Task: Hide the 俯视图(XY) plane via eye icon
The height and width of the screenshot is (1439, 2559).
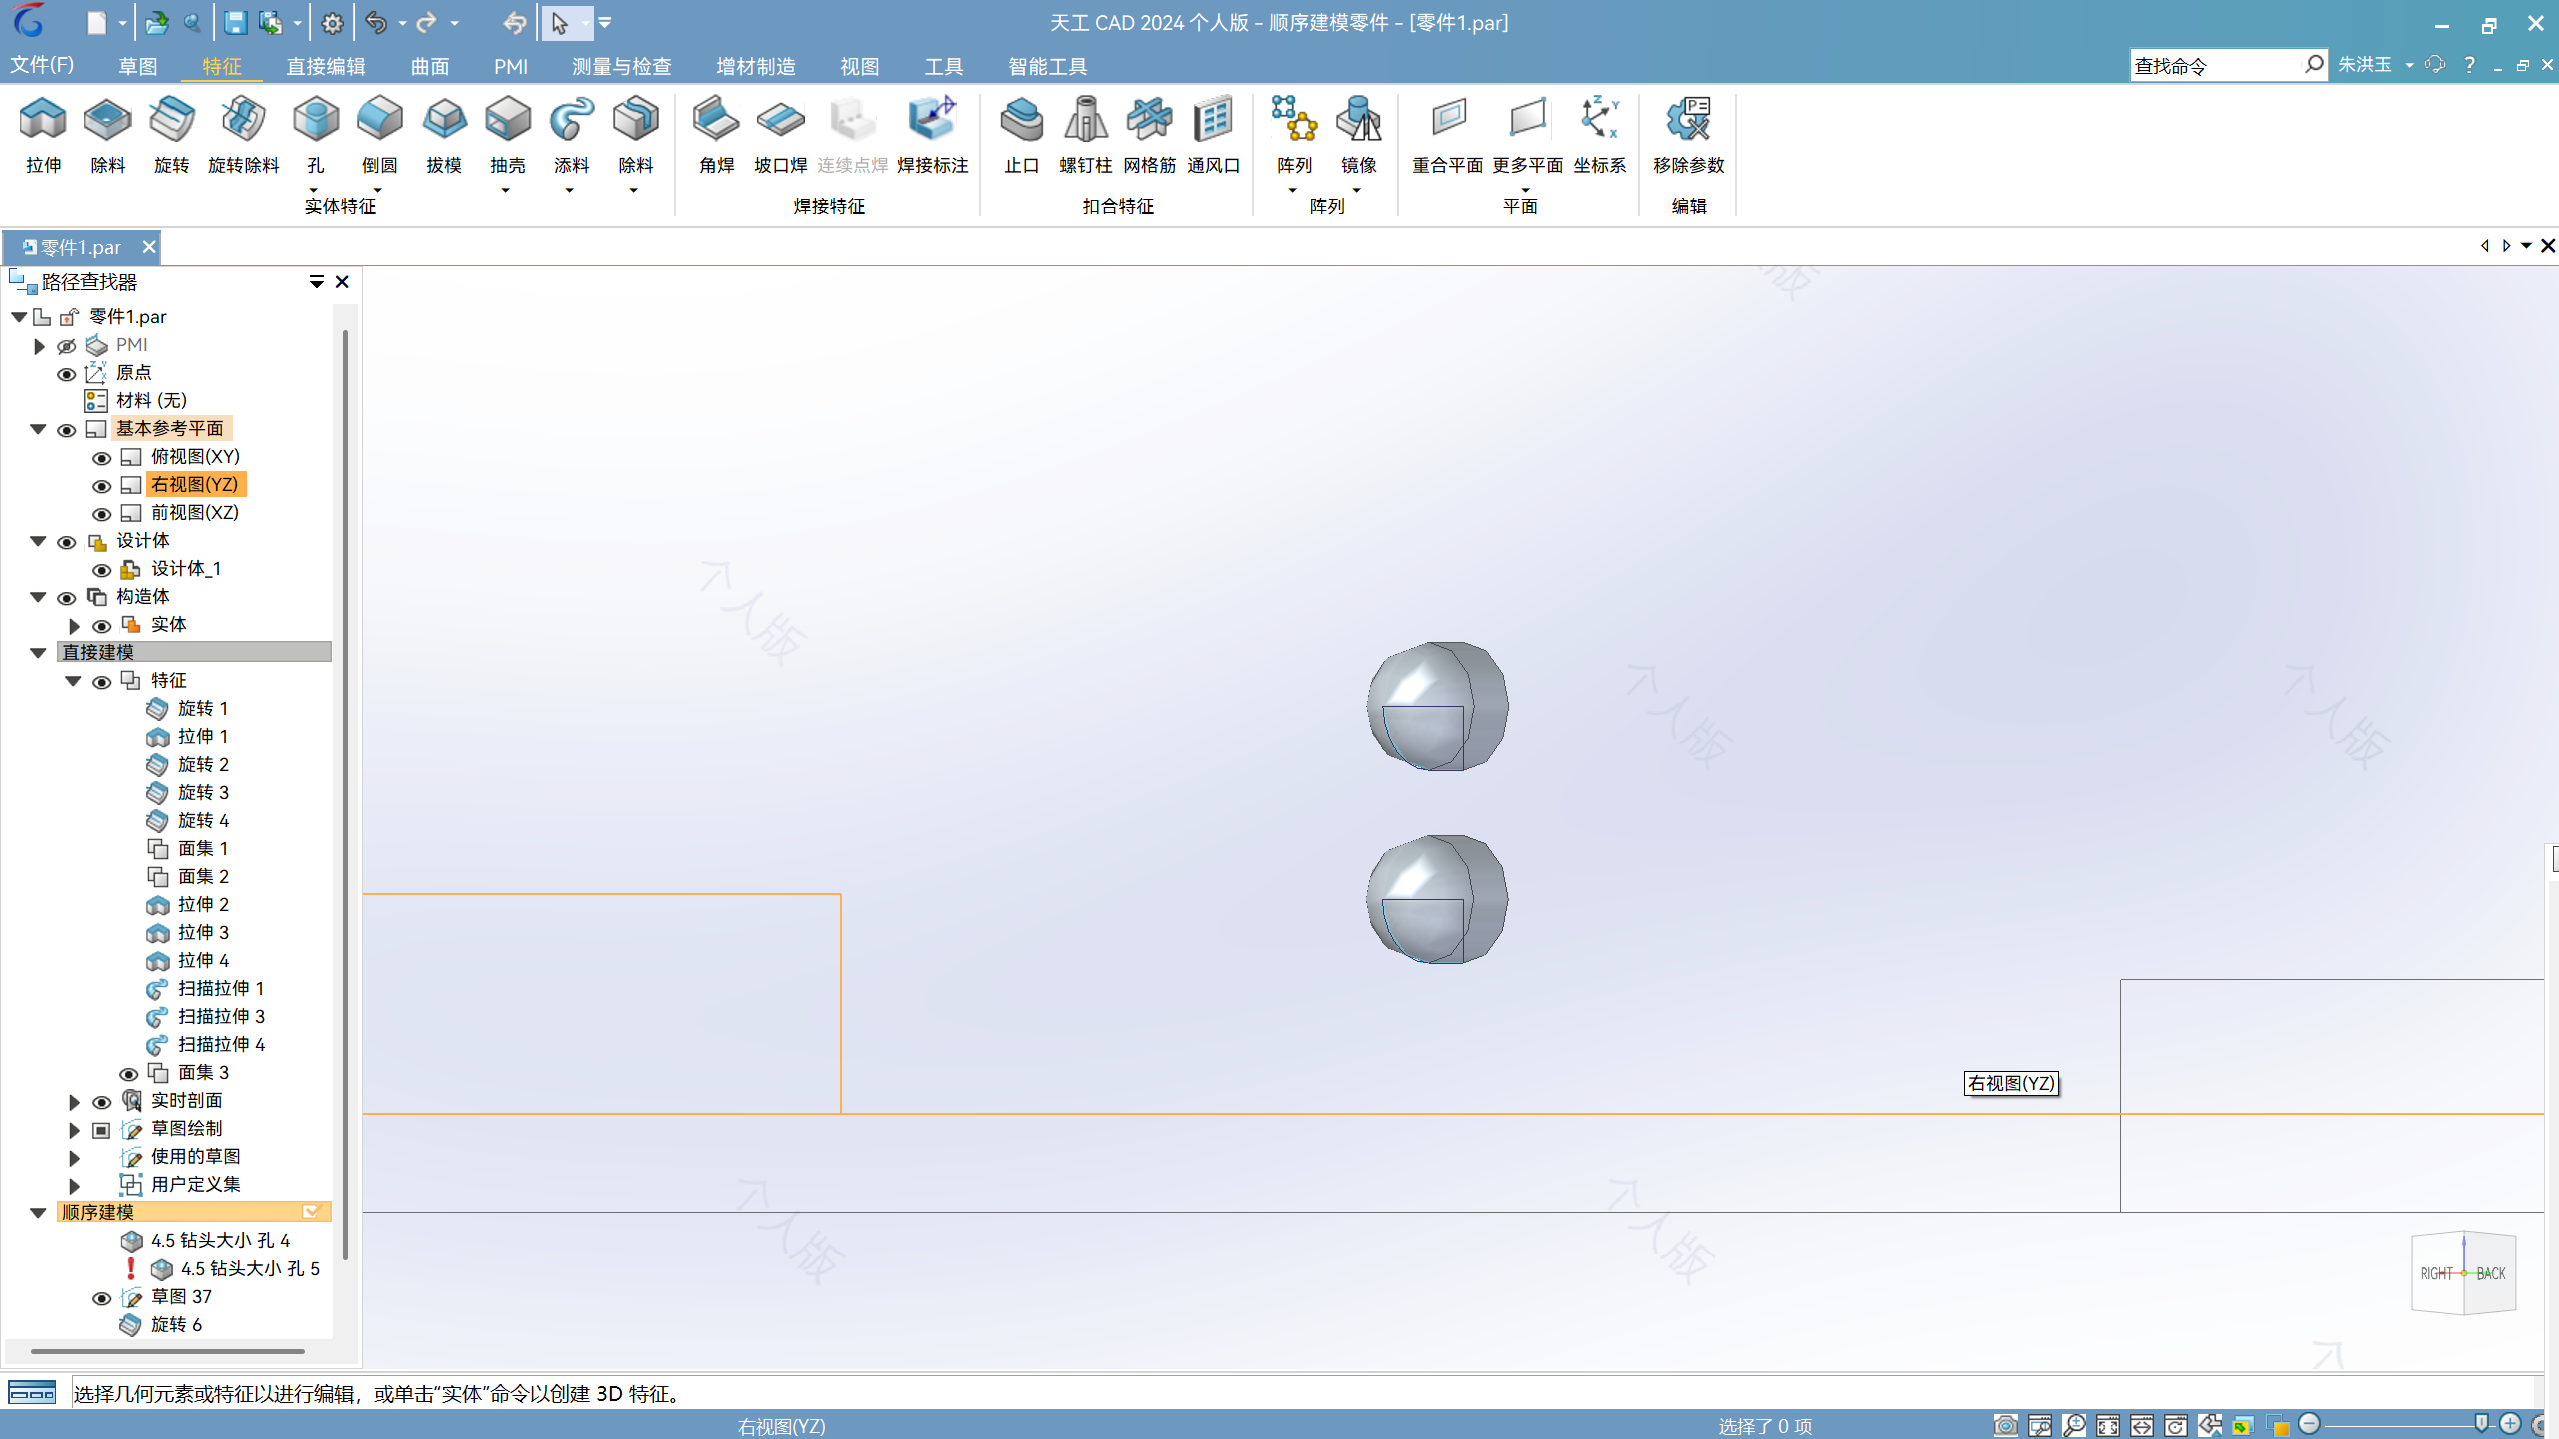Action: (101, 458)
